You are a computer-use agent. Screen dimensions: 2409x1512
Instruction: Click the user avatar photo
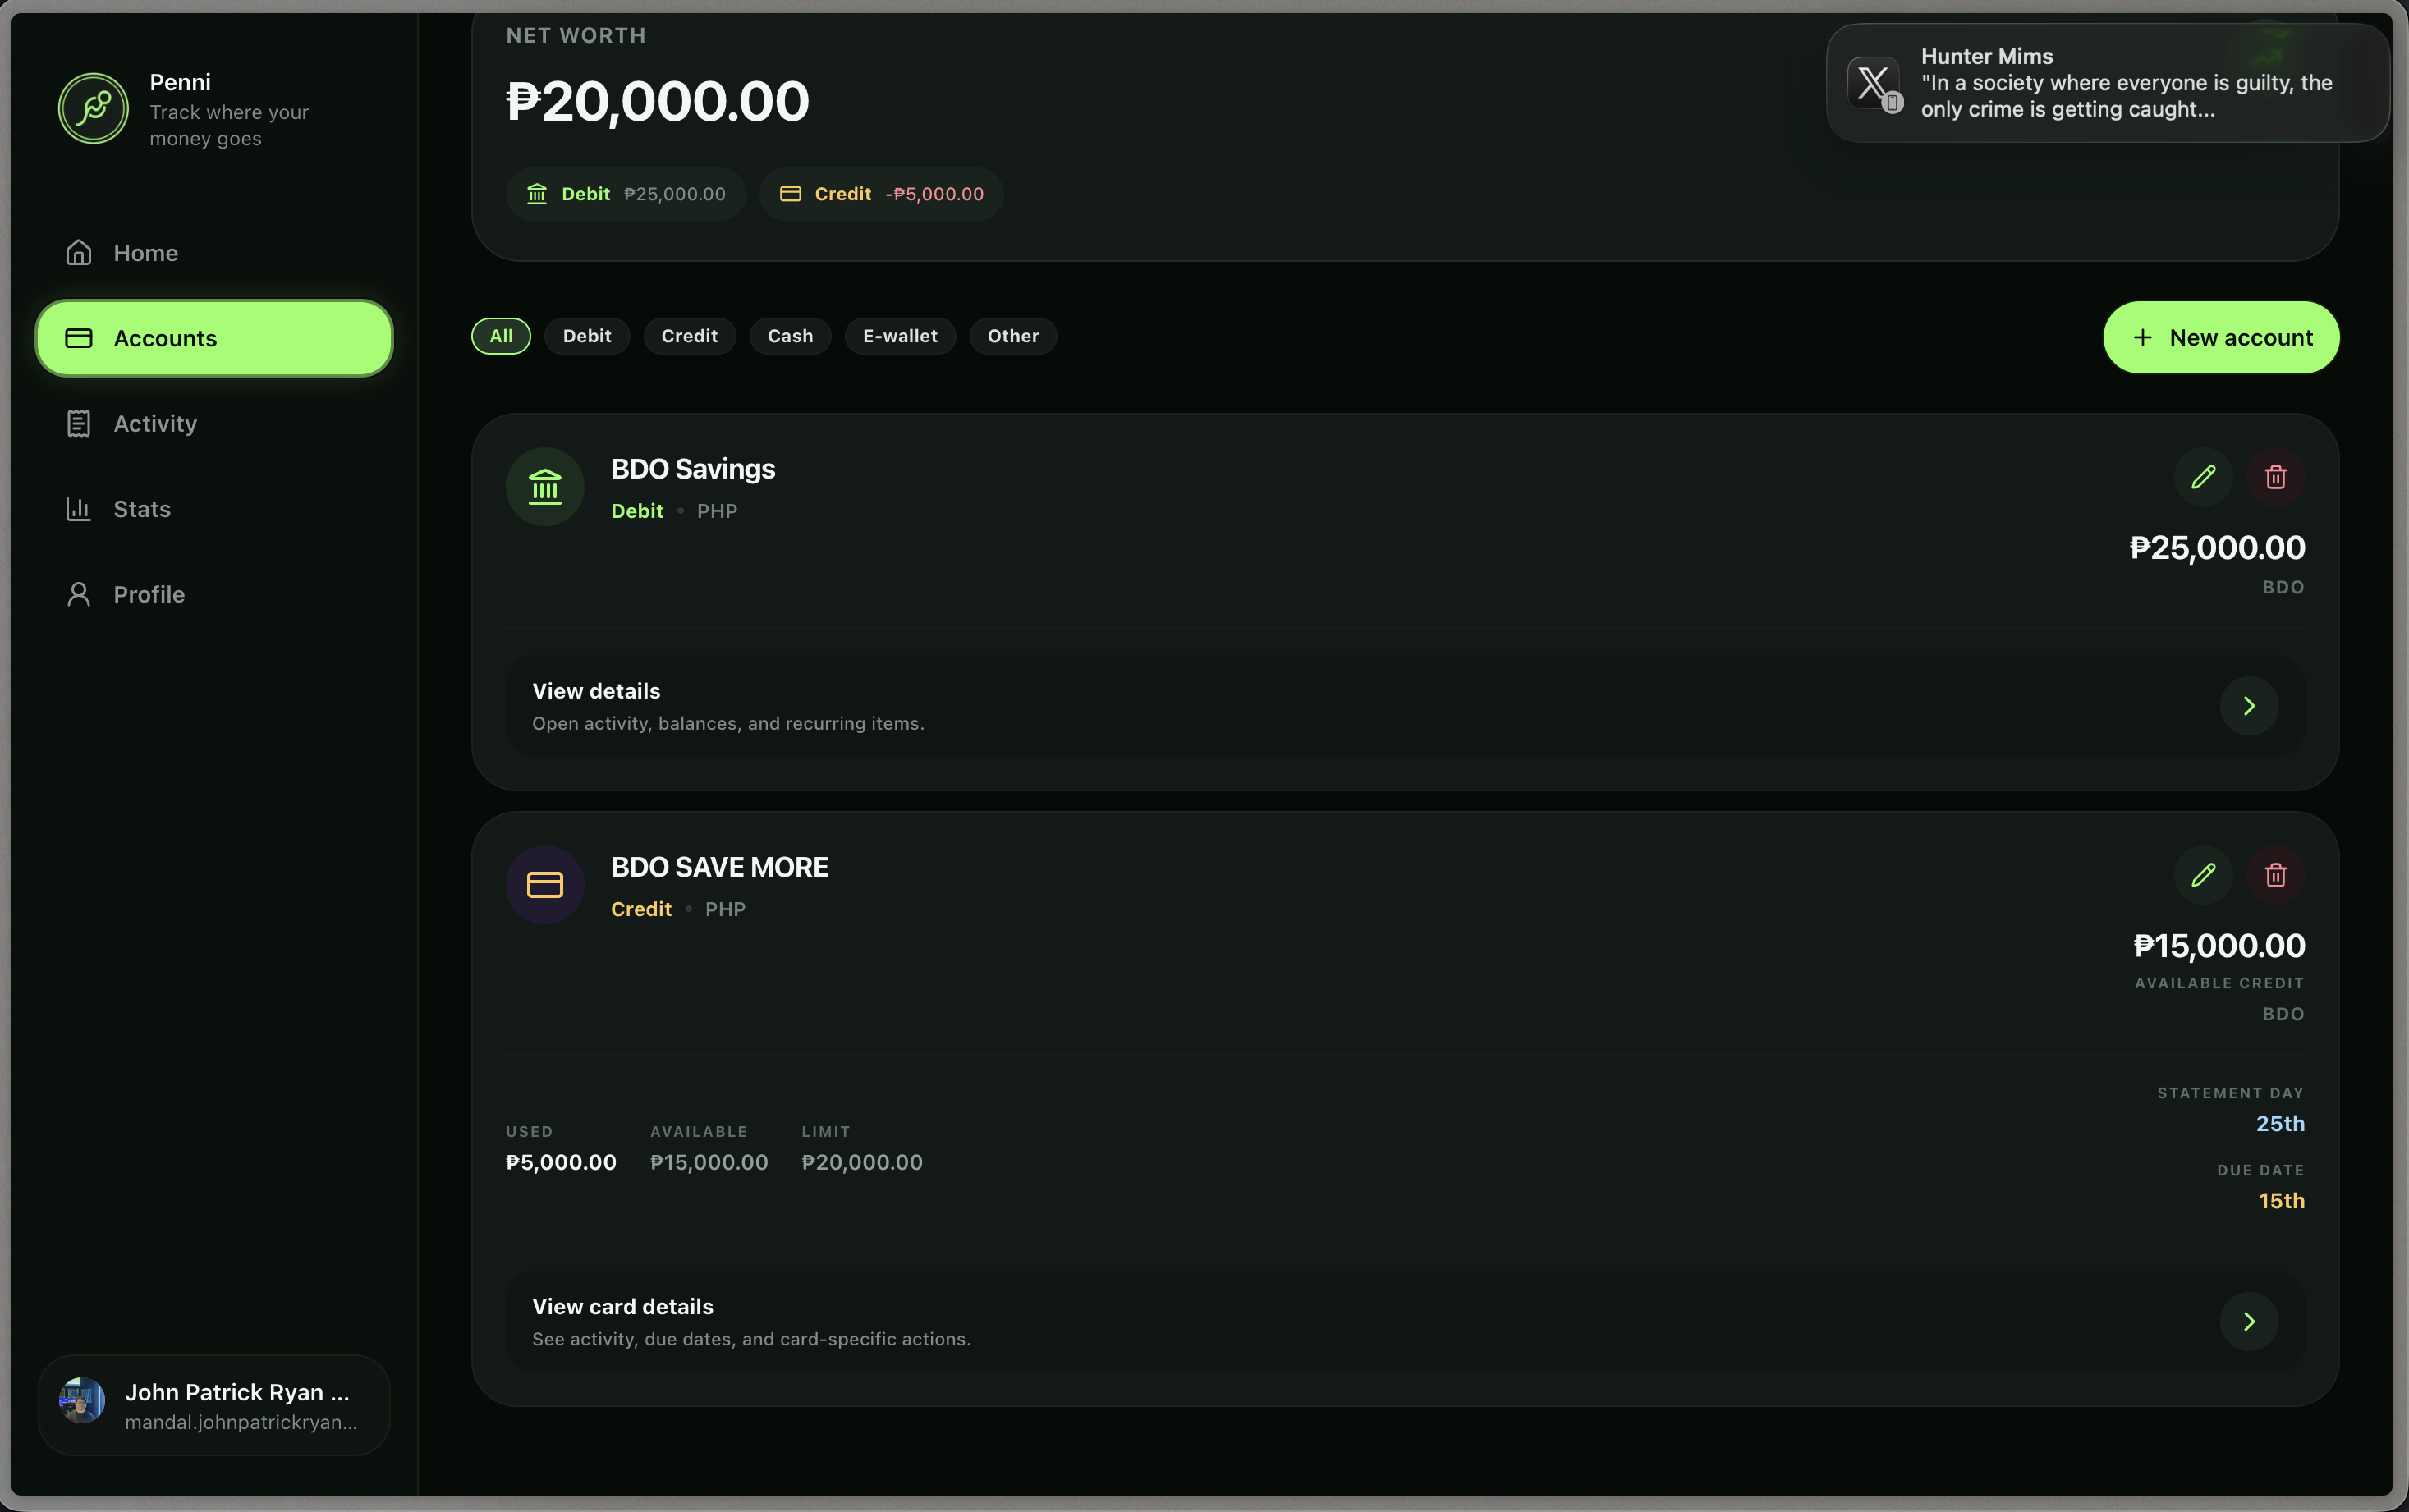82,1400
